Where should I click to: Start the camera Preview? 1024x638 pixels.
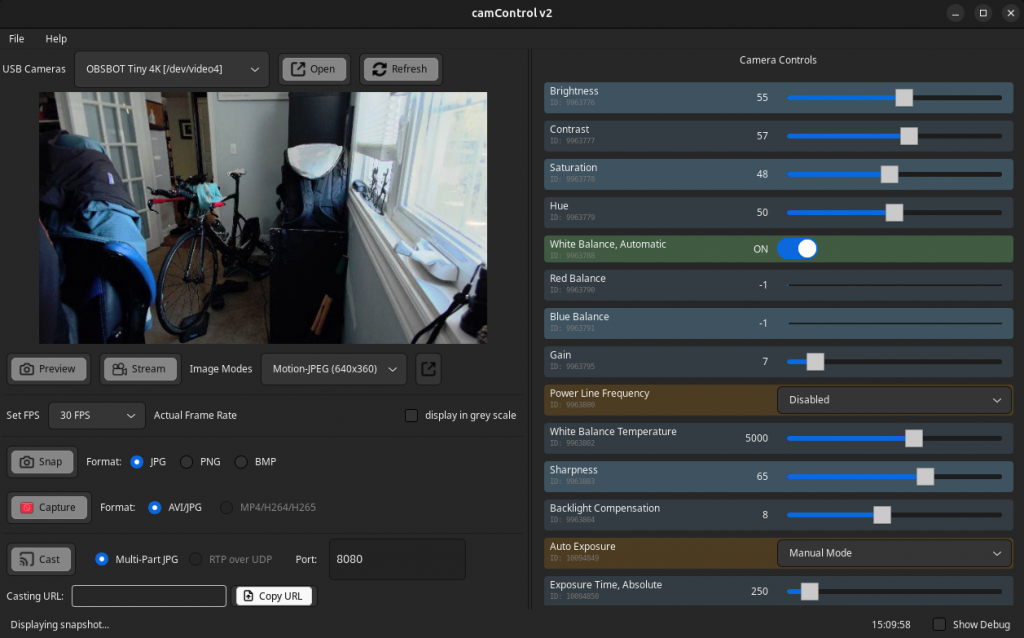point(48,369)
